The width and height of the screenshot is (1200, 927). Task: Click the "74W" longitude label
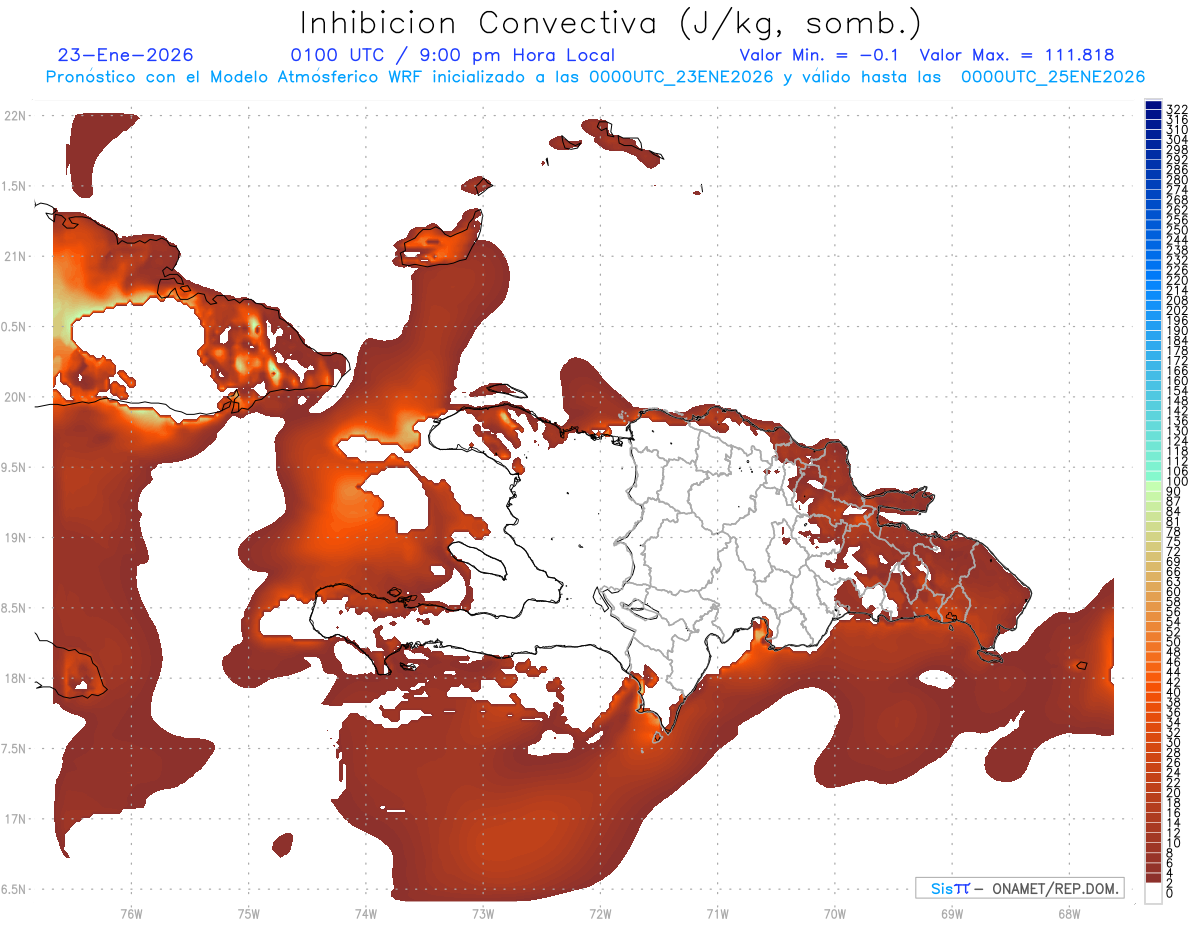tap(366, 913)
